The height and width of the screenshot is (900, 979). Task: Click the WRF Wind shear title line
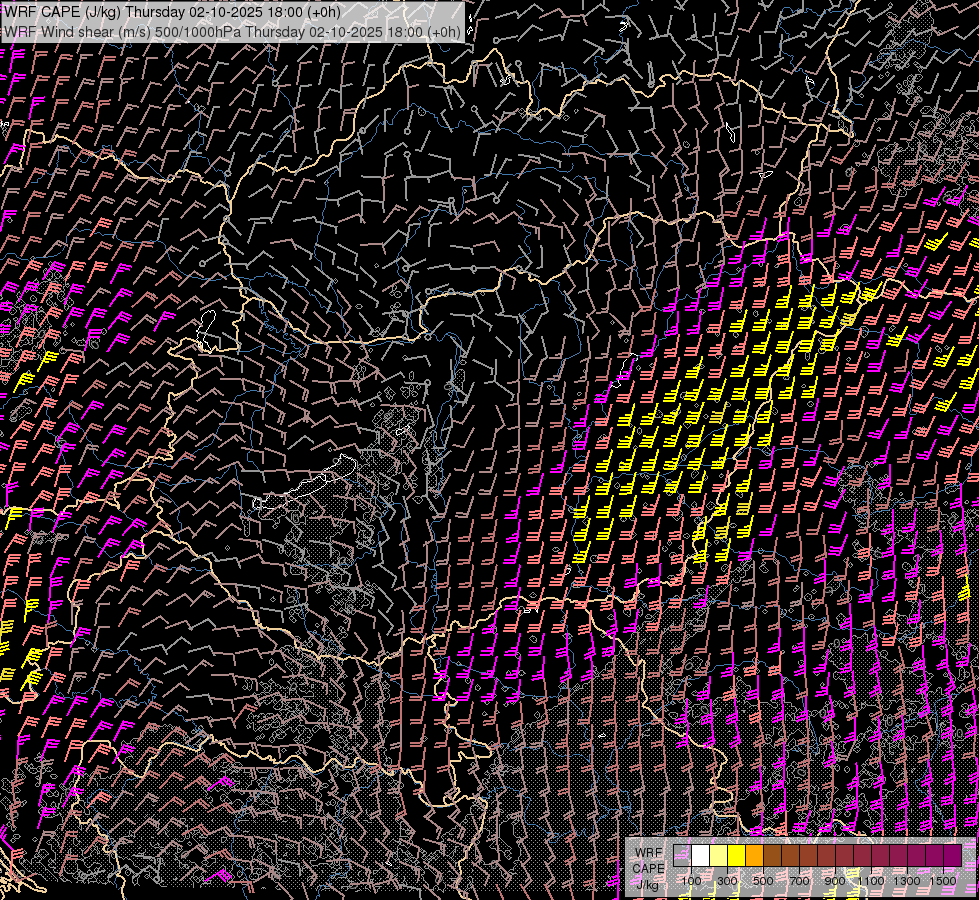[232, 31]
